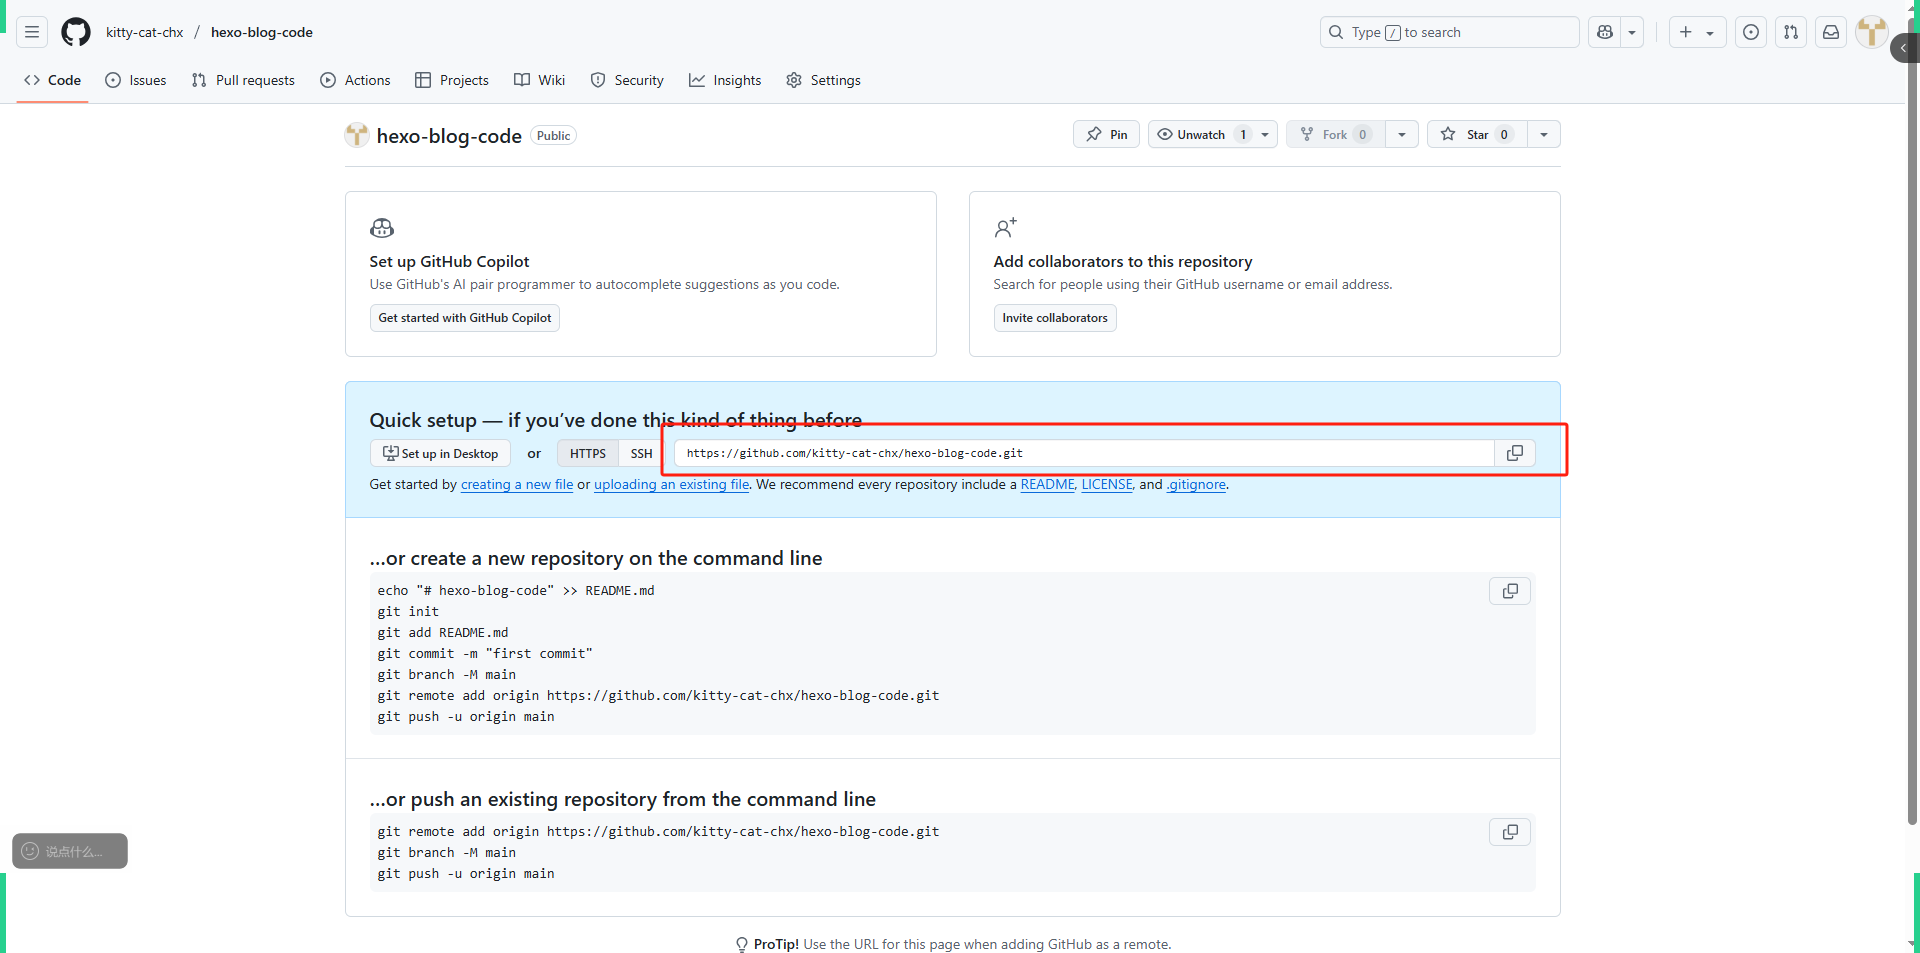Copy the create new repository commands
The width and height of the screenshot is (1920, 953).
[x=1510, y=591]
